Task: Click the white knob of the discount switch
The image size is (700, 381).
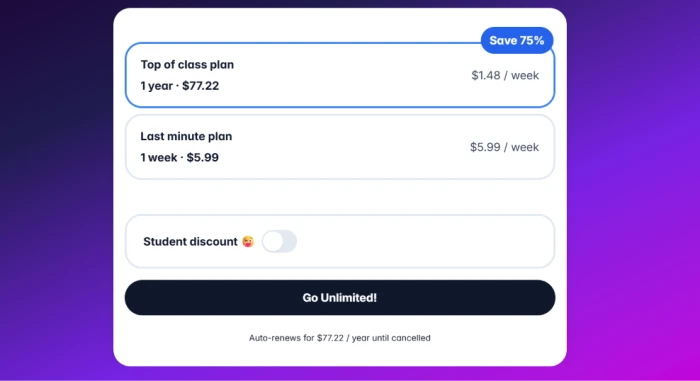Action: [x=273, y=242]
